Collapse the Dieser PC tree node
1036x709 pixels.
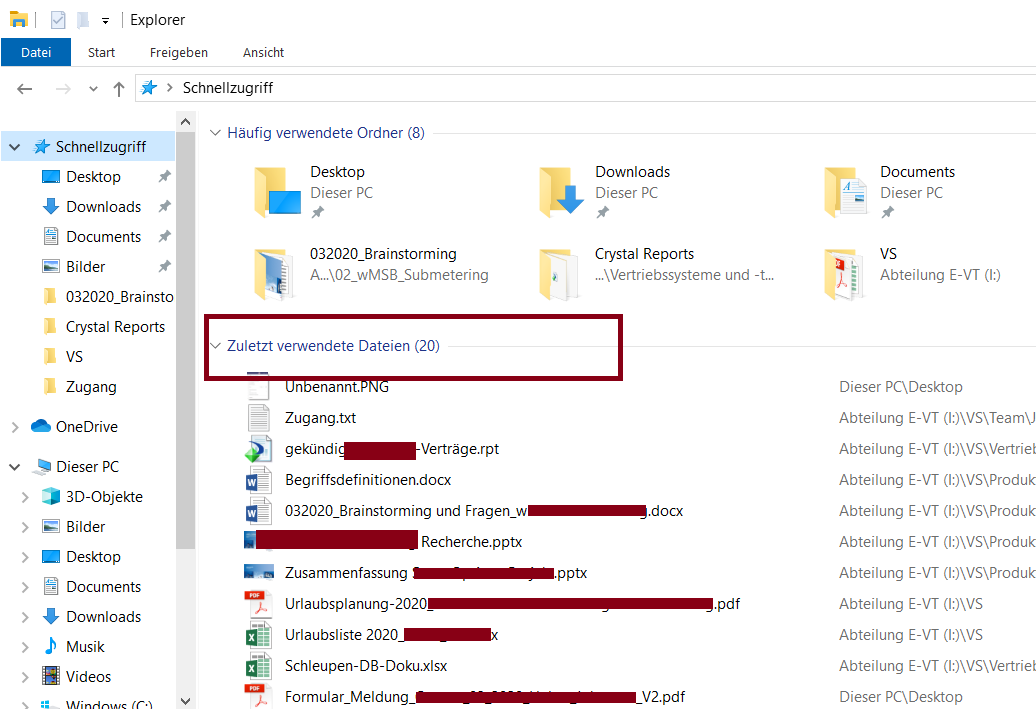point(15,467)
